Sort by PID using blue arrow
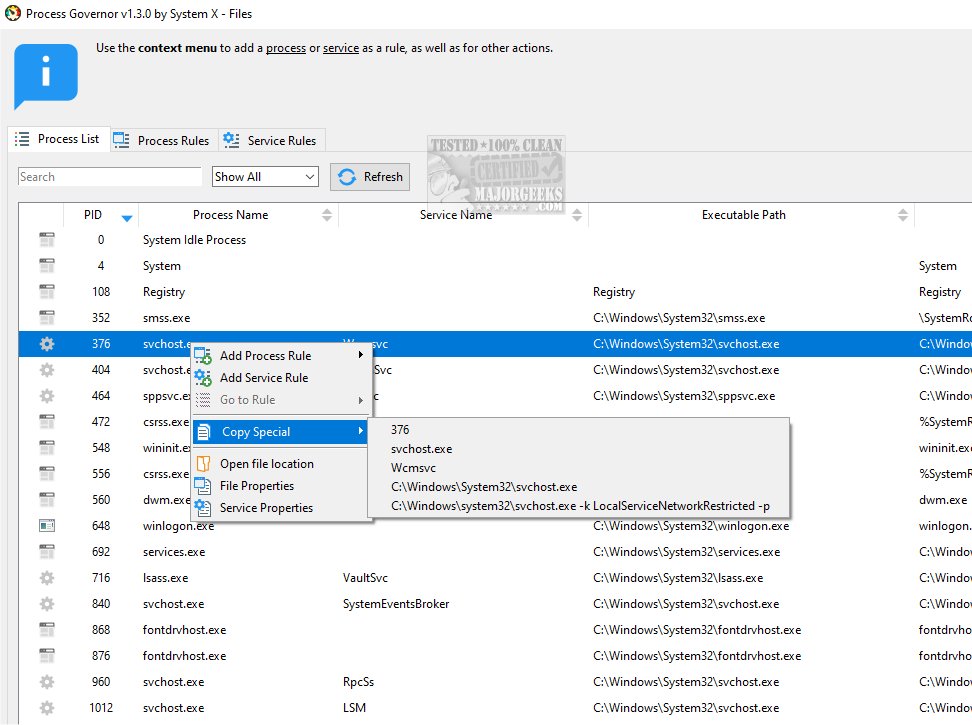 pos(127,218)
